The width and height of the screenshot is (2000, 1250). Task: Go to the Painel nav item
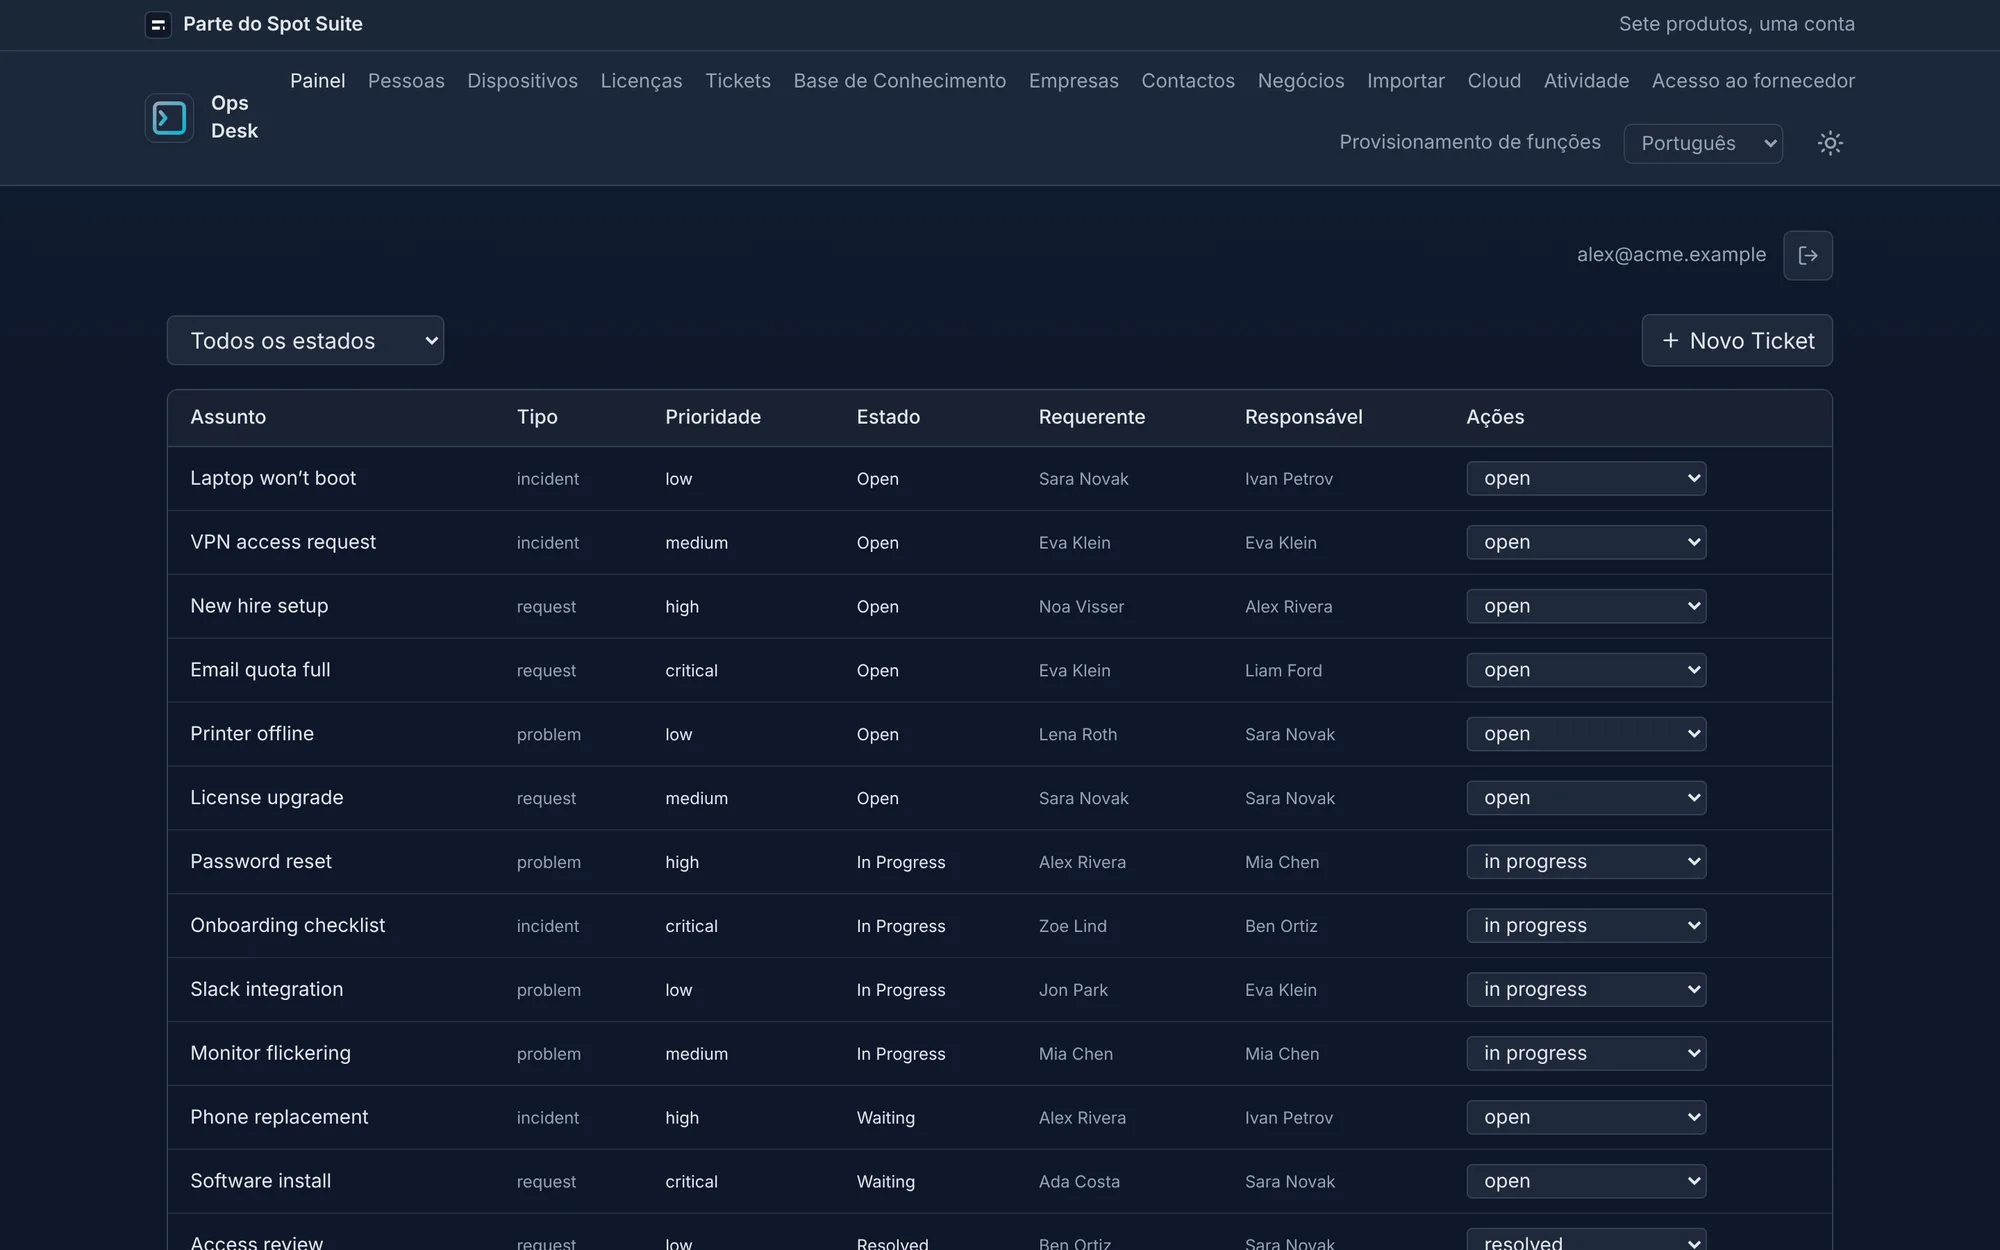(x=318, y=81)
